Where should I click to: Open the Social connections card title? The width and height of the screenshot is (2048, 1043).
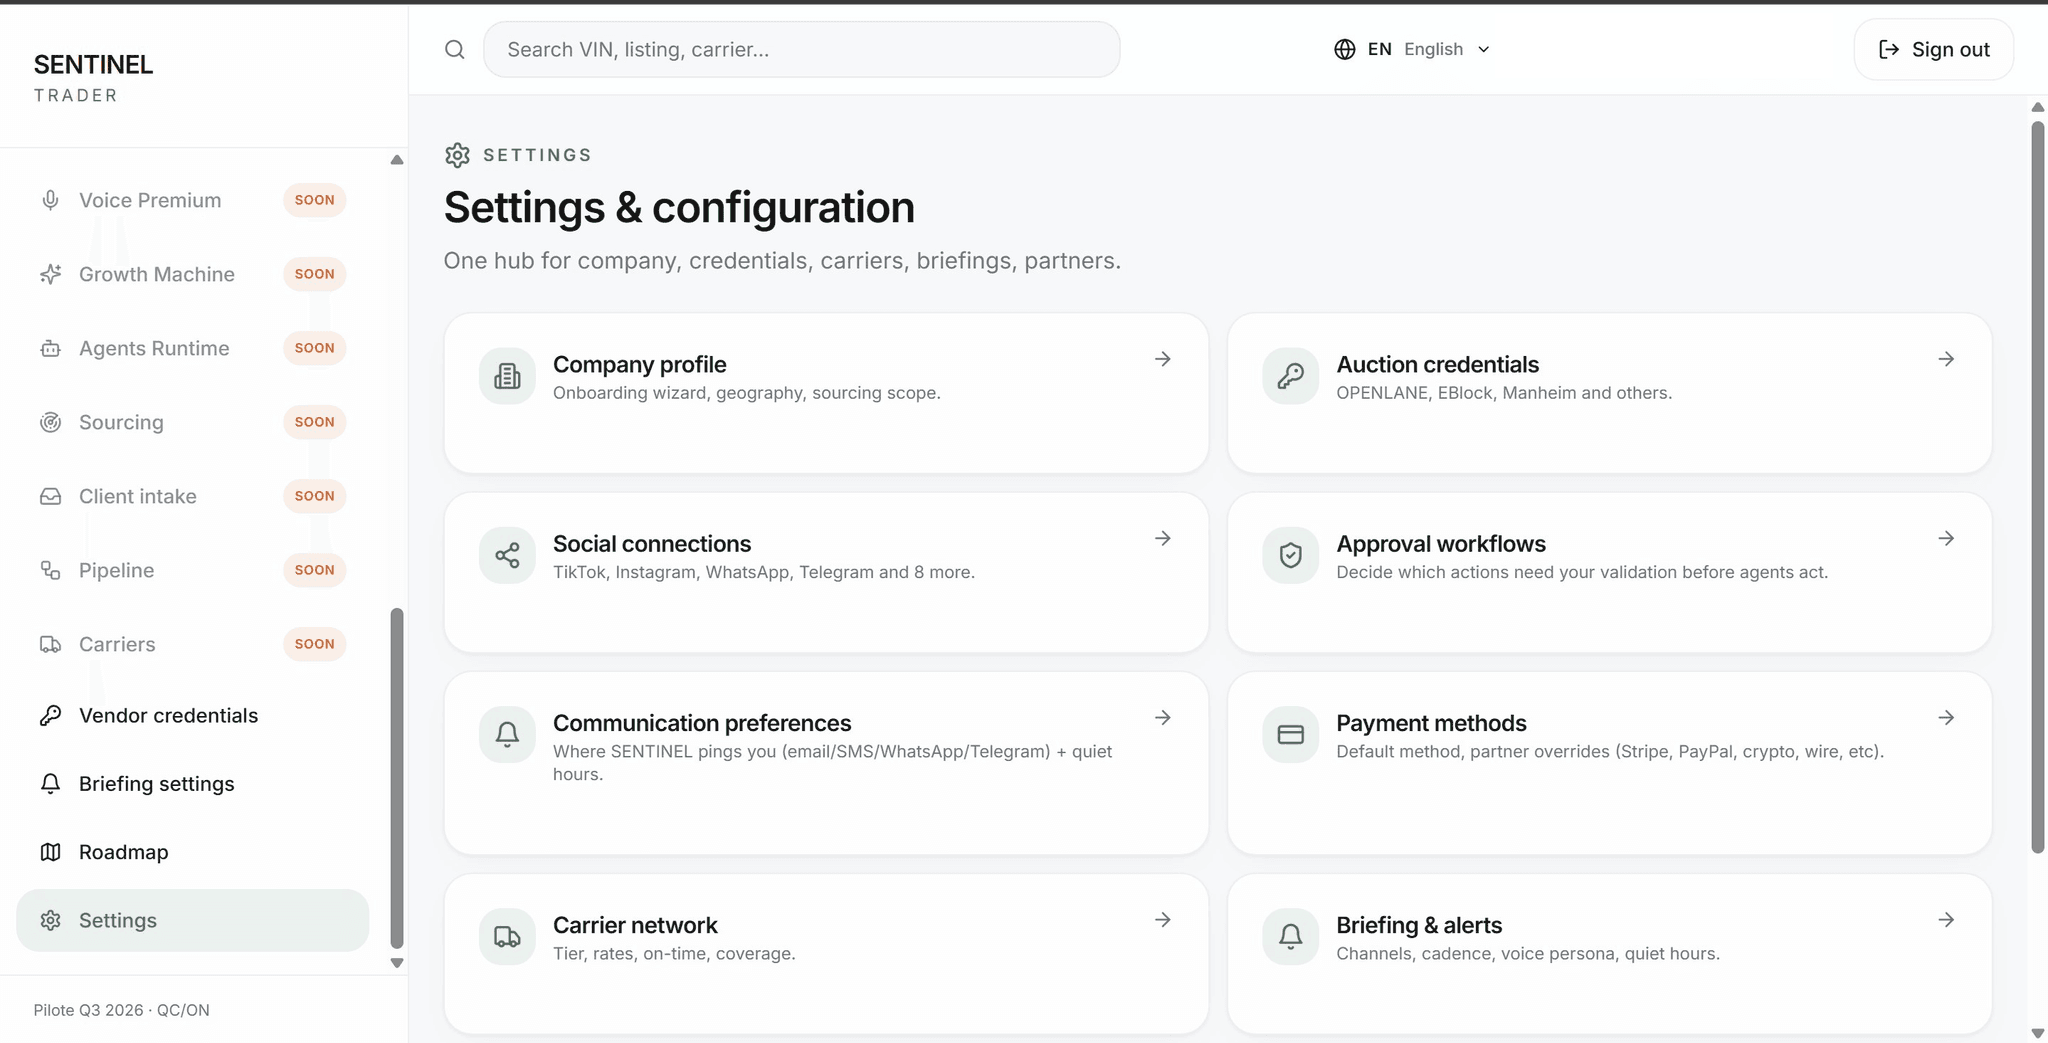[652, 543]
